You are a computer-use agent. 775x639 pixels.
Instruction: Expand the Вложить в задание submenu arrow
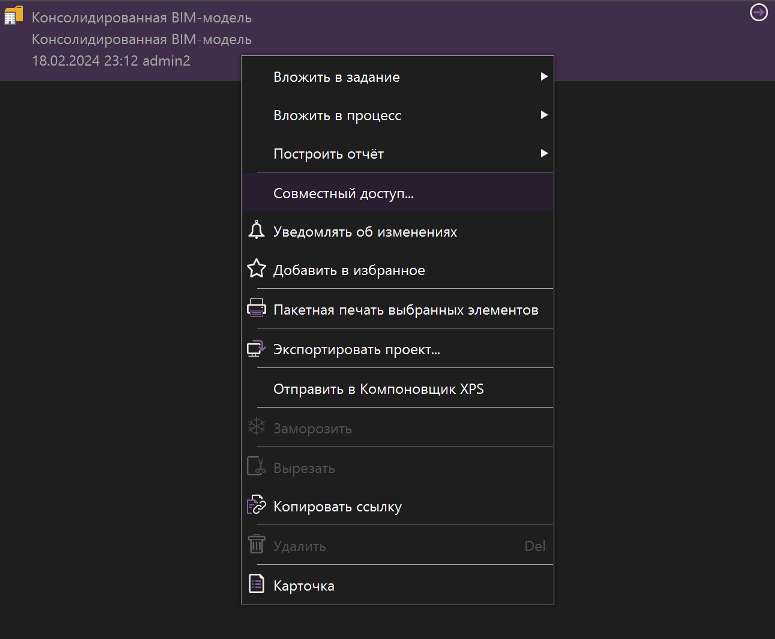(544, 77)
